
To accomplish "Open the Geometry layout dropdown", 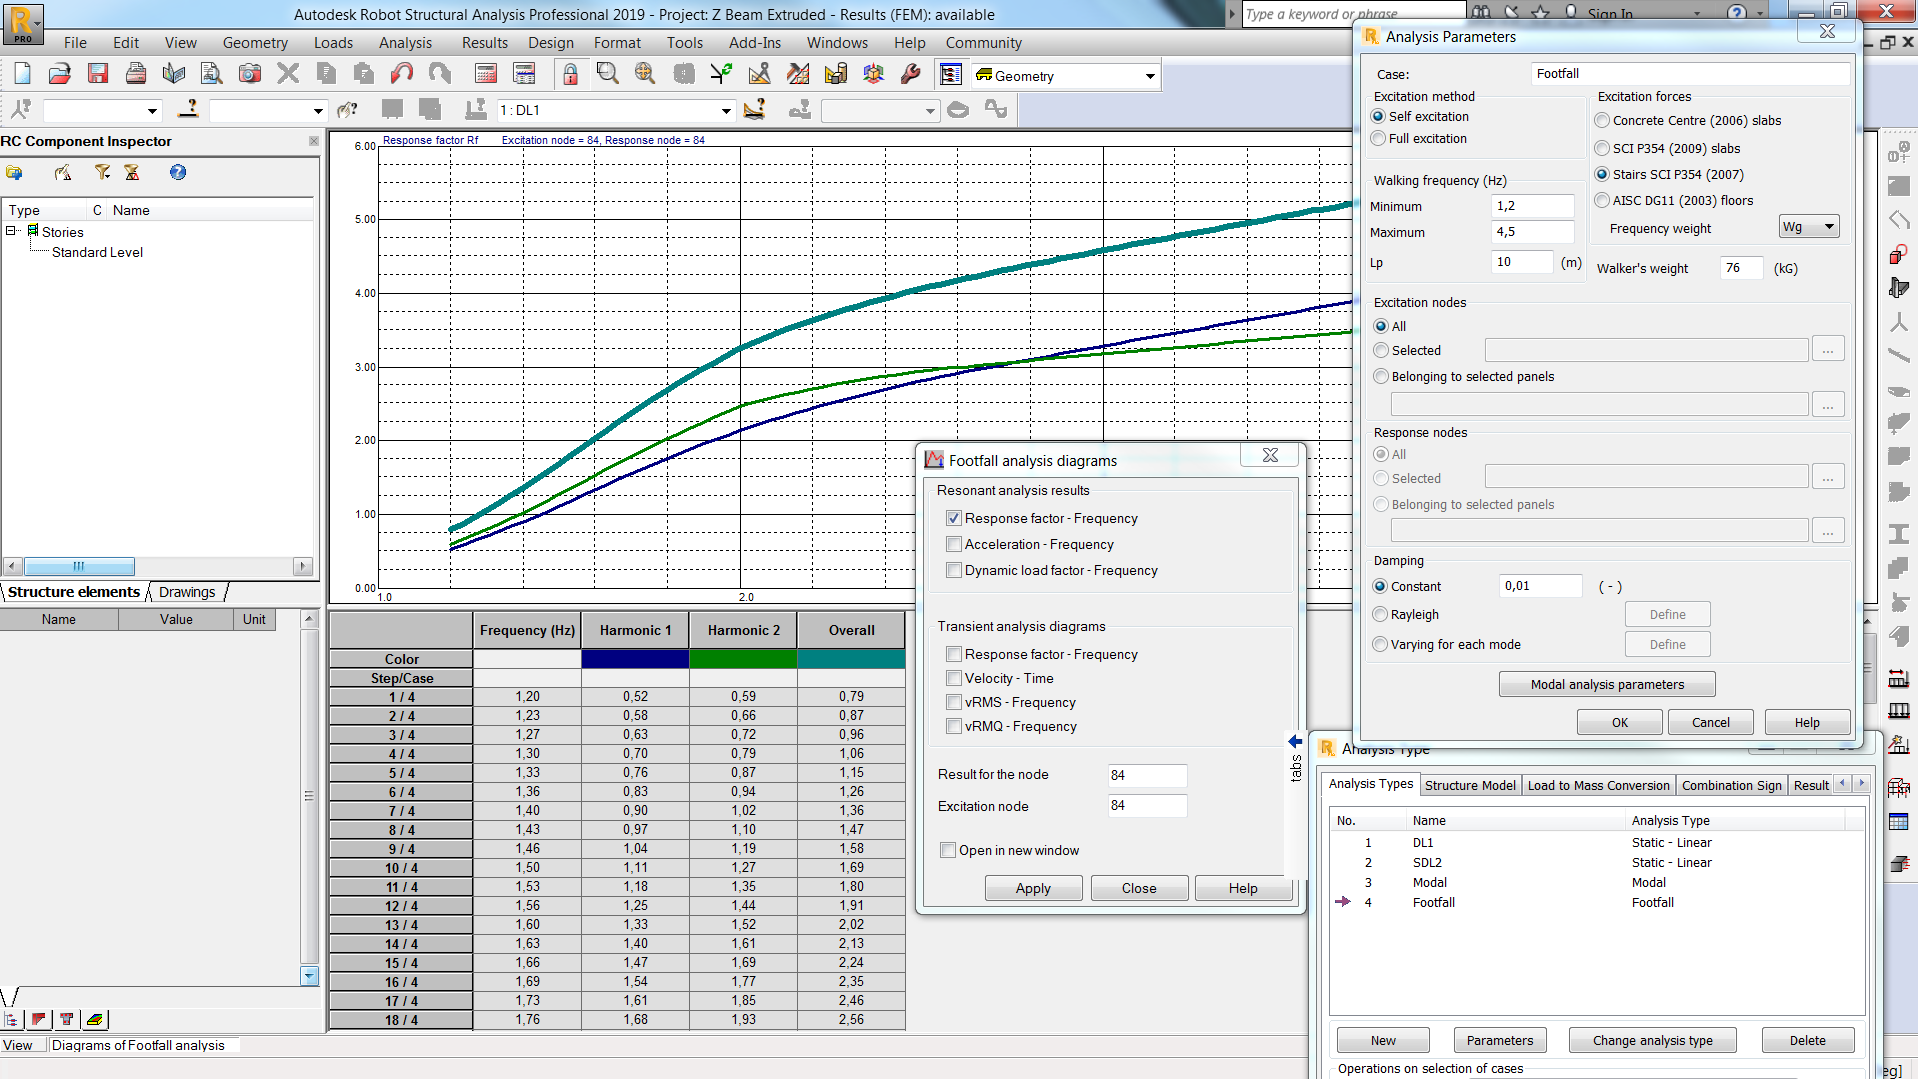I will pos(1150,76).
